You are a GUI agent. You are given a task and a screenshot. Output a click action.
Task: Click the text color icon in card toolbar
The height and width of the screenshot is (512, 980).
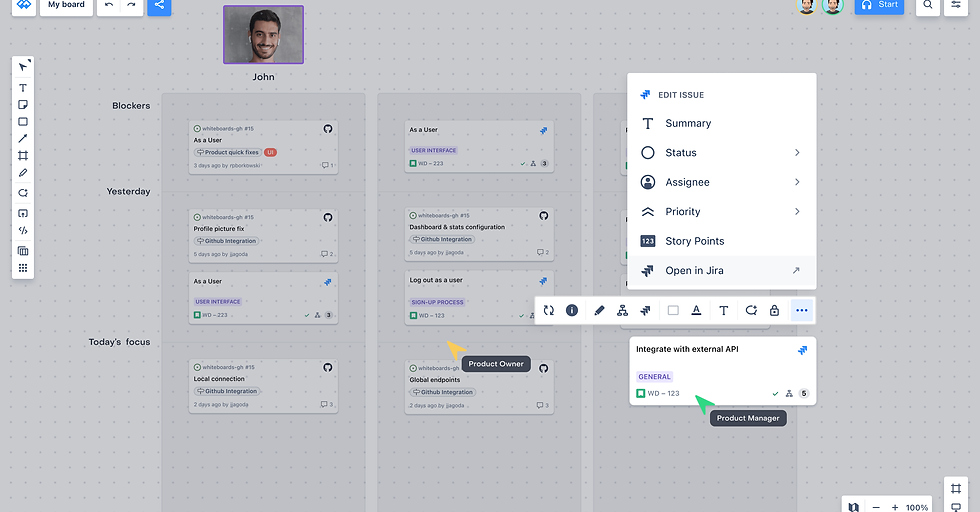[696, 310]
